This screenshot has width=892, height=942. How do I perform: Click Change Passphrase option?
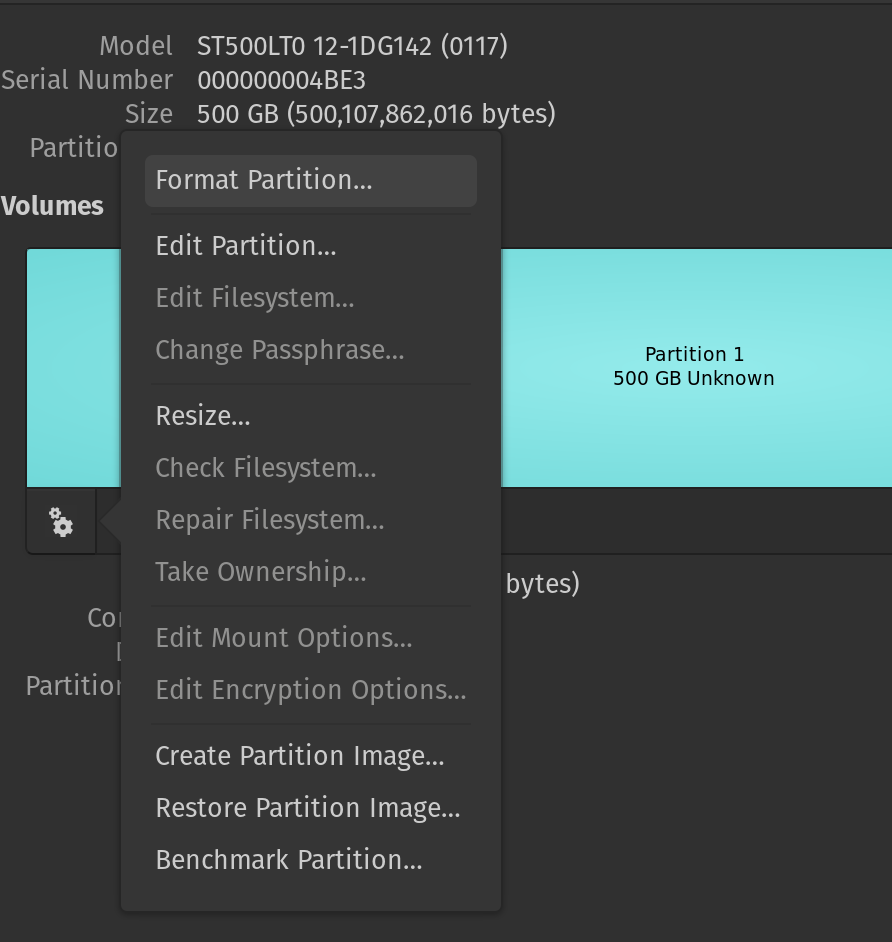point(280,350)
